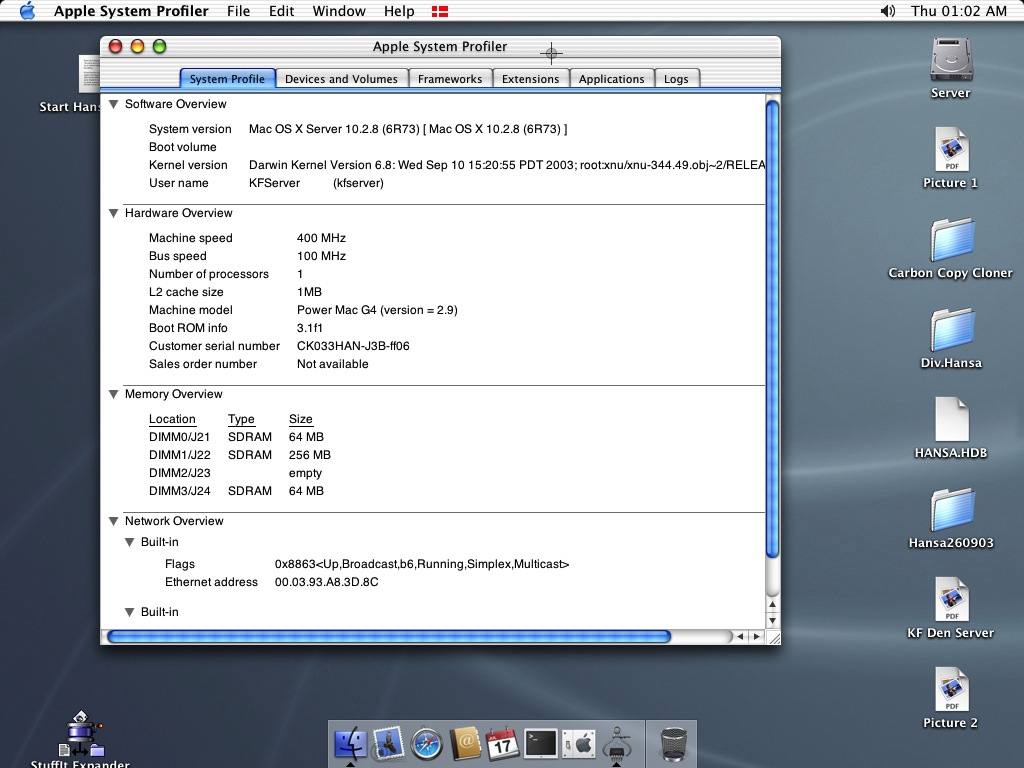Screen dimensions: 1024x768
Task: Click the window resize corner grip
Action: [x=774, y=638]
